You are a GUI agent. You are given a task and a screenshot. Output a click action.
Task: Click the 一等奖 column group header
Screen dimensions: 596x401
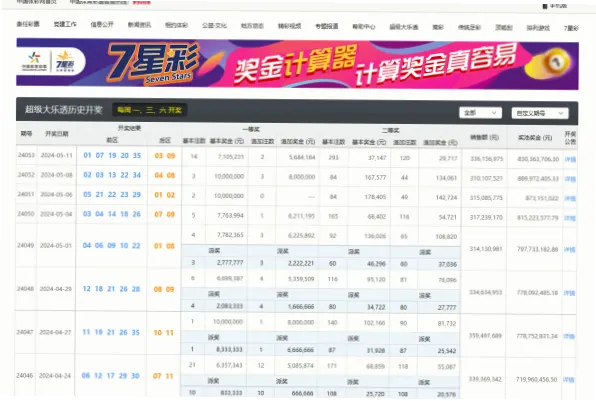point(251,130)
